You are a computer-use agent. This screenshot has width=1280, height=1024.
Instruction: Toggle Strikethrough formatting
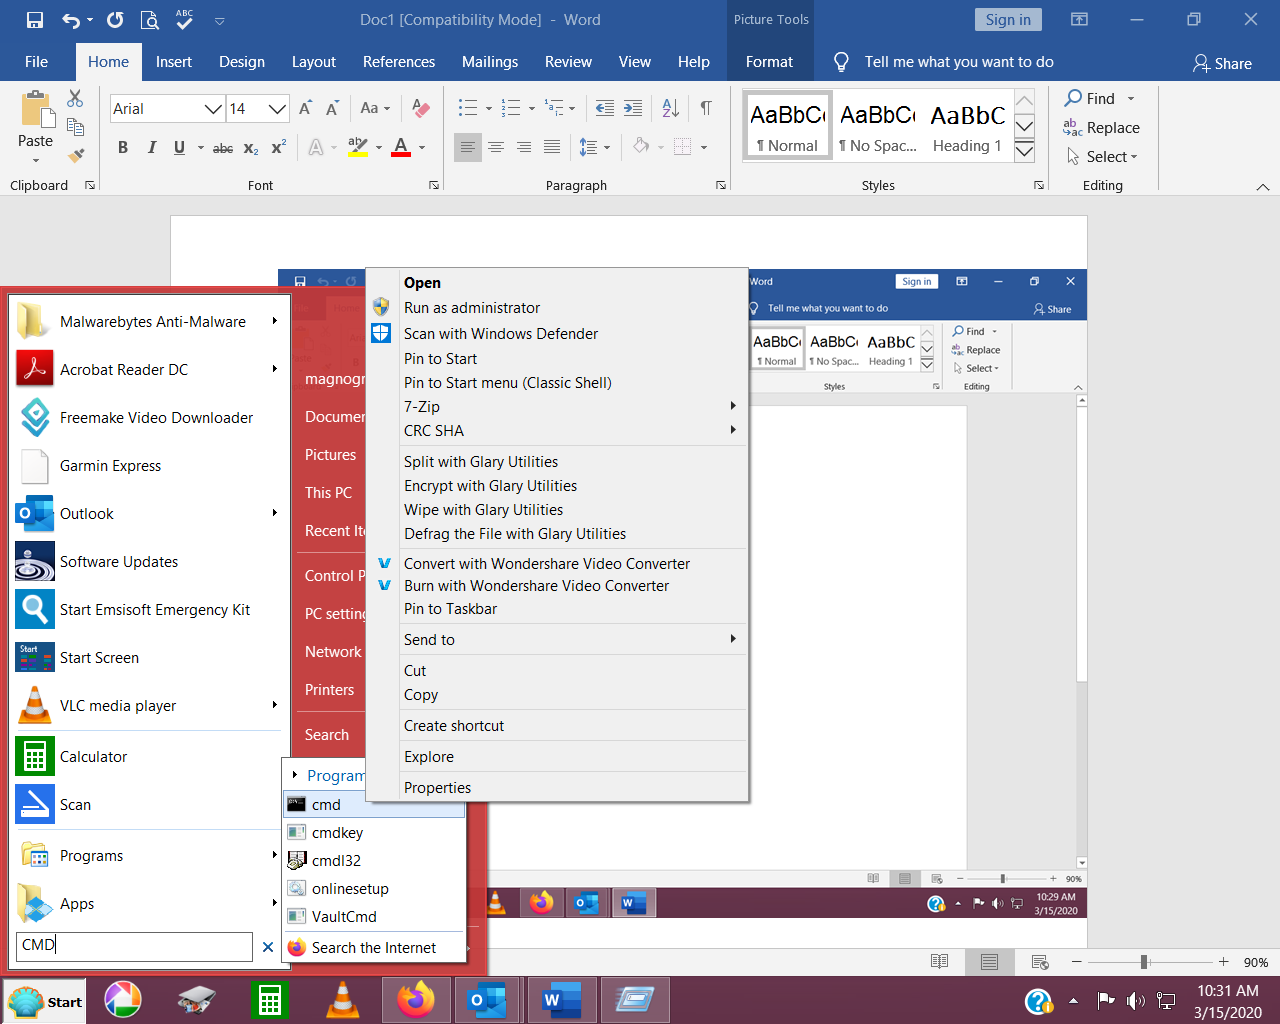coord(223,148)
